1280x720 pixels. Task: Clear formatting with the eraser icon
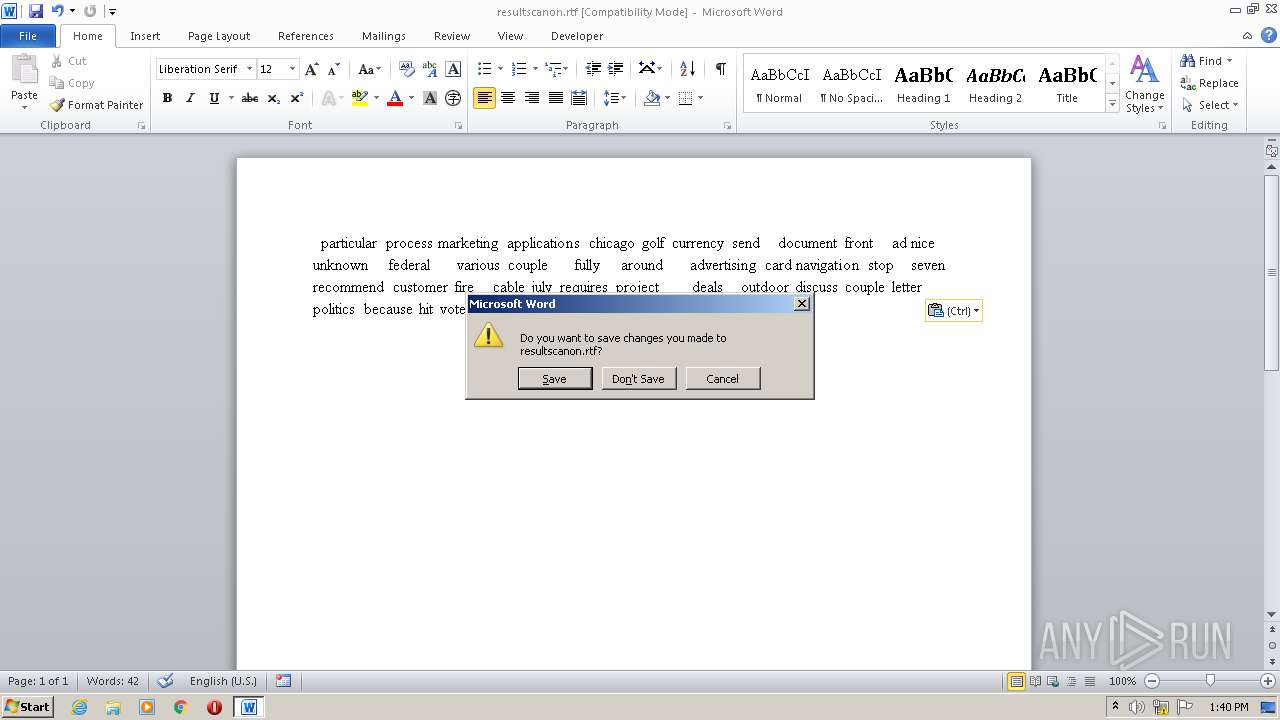click(x=407, y=69)
